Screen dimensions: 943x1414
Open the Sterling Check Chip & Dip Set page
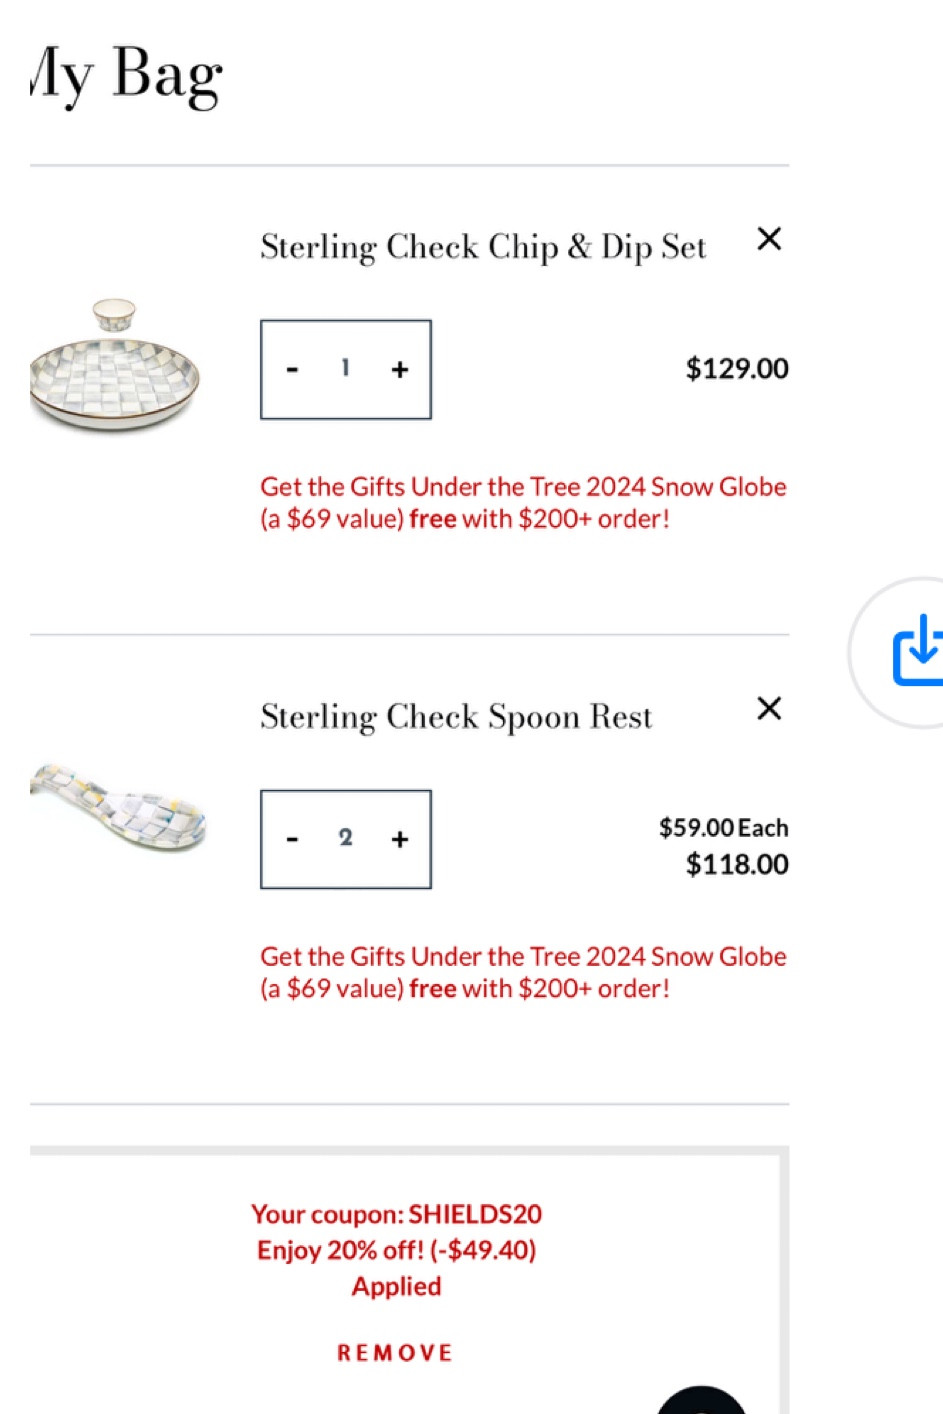click(483, 246)
